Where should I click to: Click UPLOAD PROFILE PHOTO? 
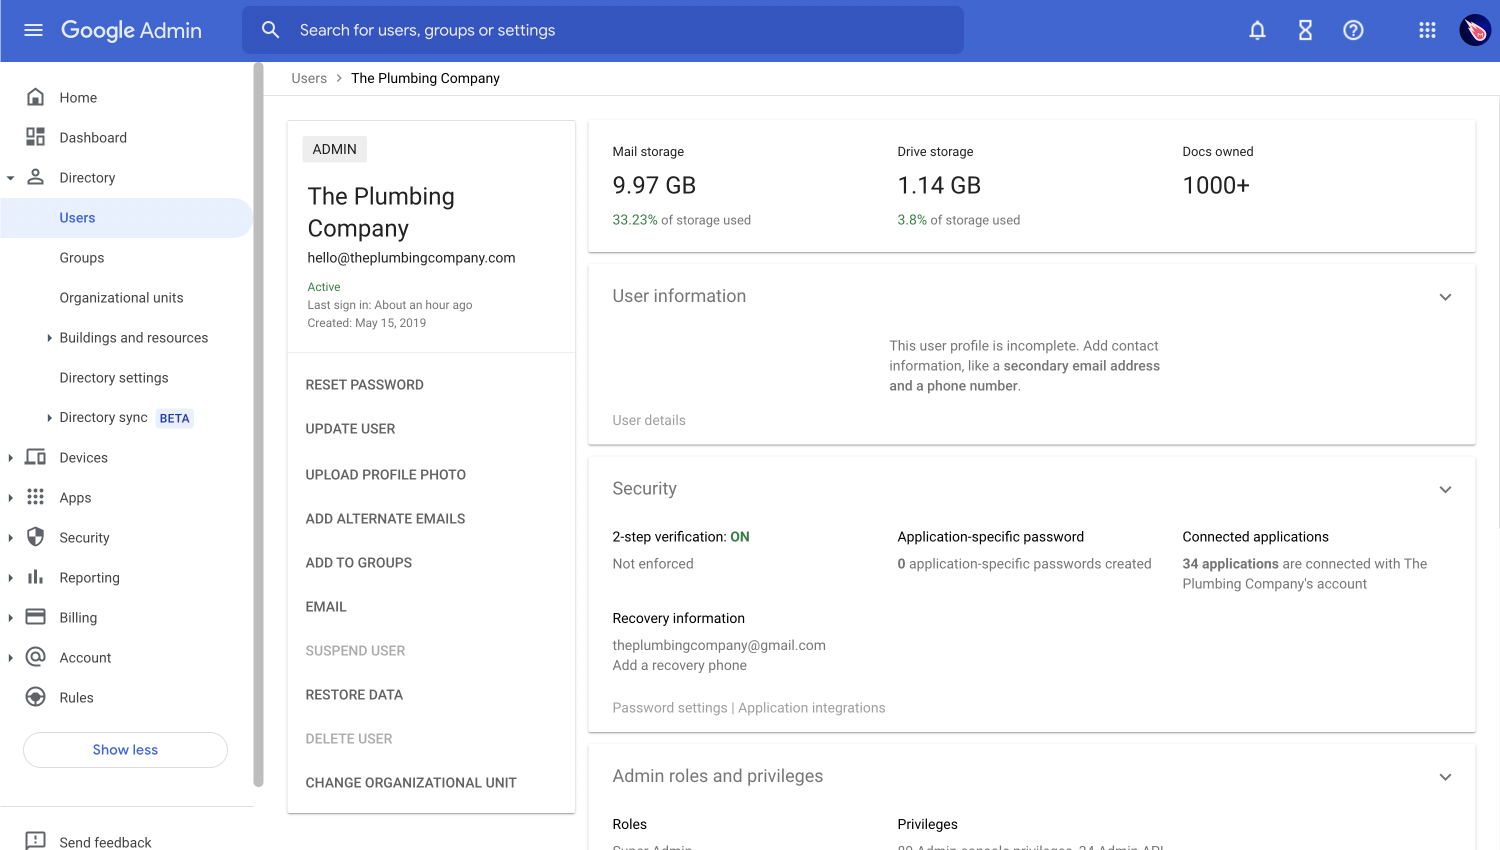385,475
